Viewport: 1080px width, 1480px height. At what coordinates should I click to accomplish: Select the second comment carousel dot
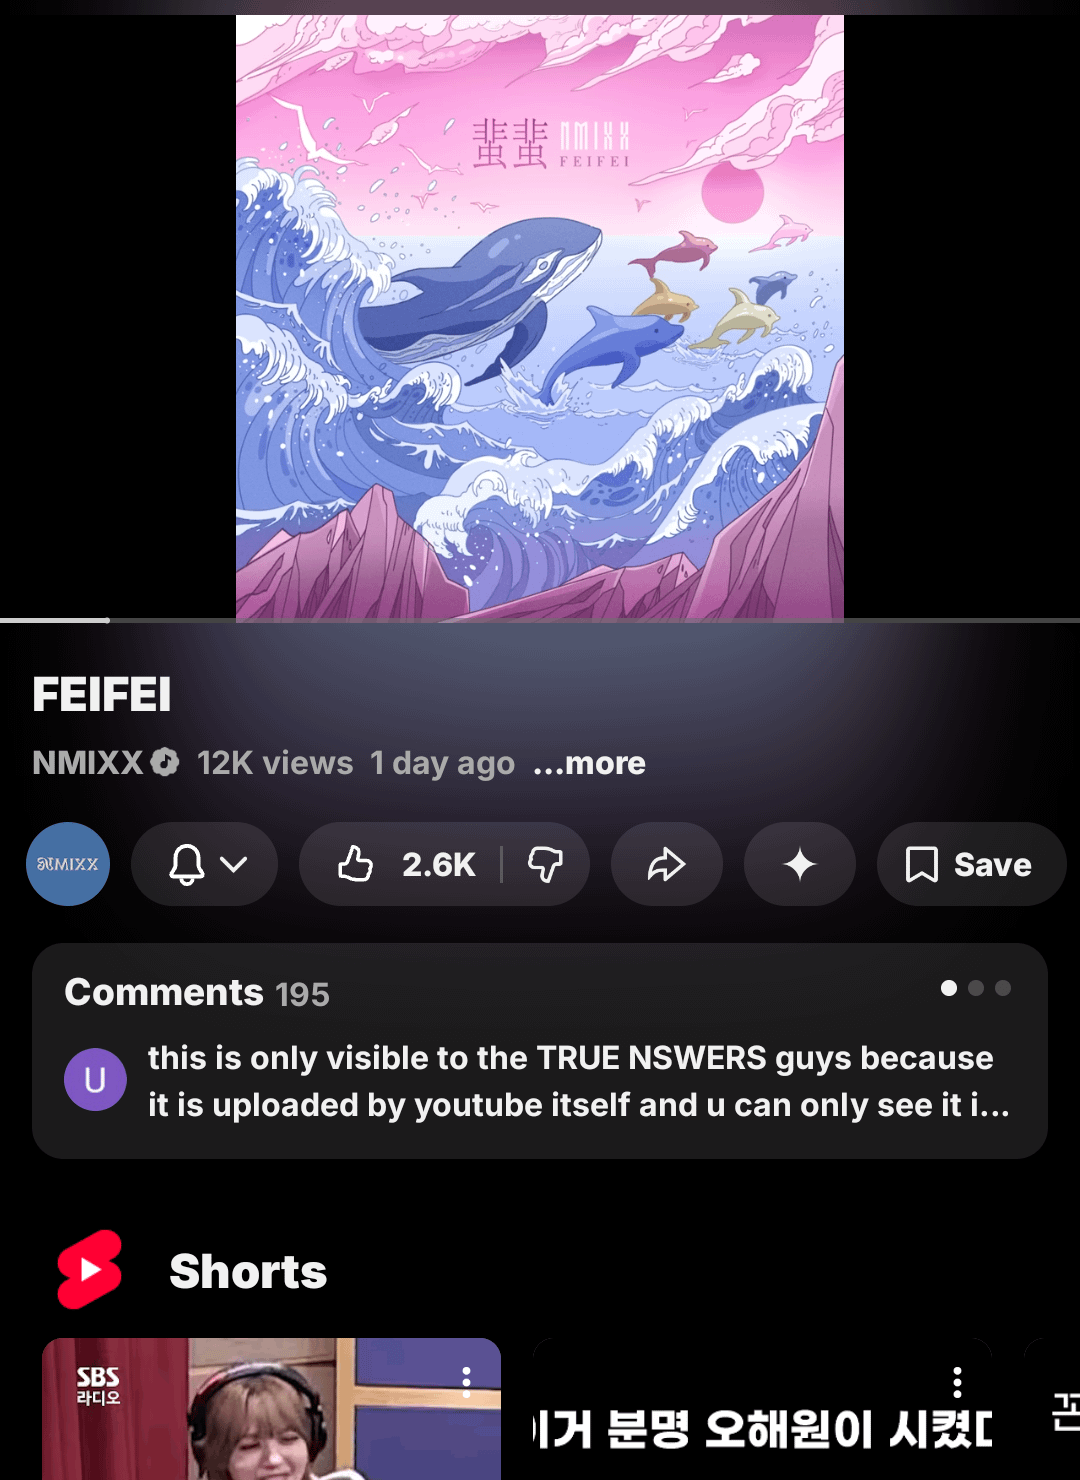coord(976,988)
